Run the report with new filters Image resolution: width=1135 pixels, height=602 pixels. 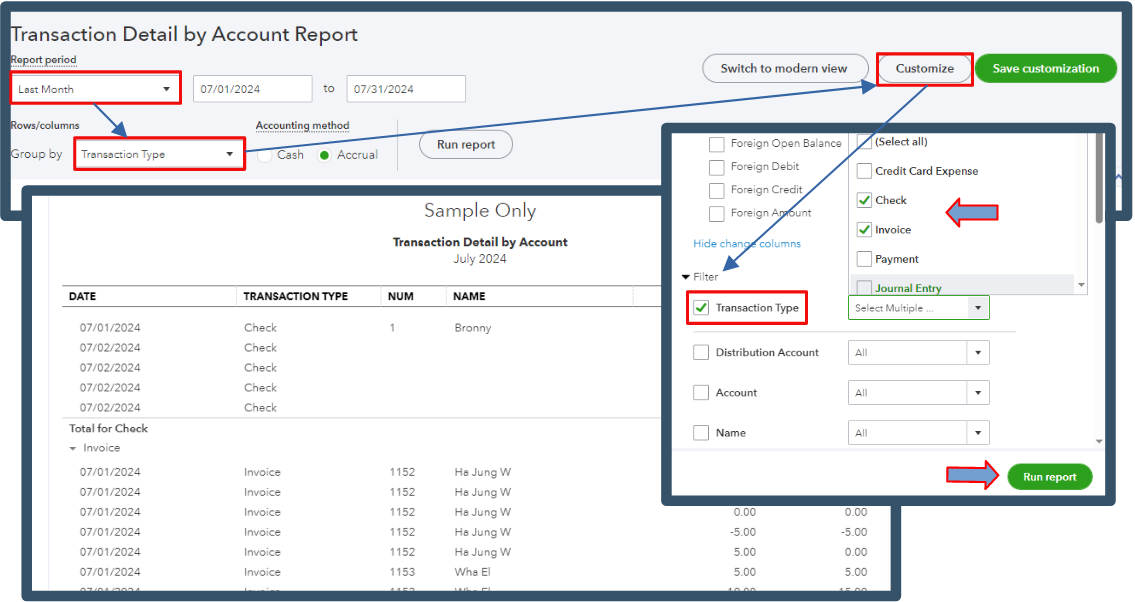(x=1050, y=477)
